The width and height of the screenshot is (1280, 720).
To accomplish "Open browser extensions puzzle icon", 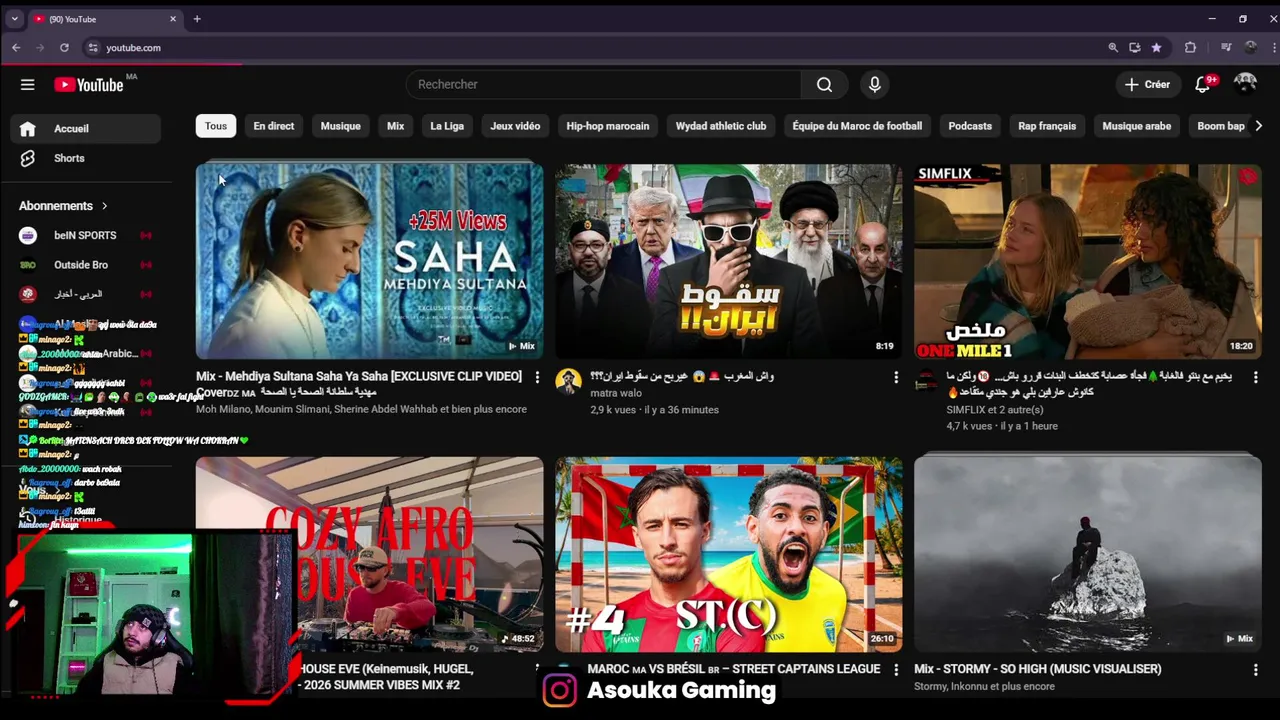I will tap(1190, 47).
